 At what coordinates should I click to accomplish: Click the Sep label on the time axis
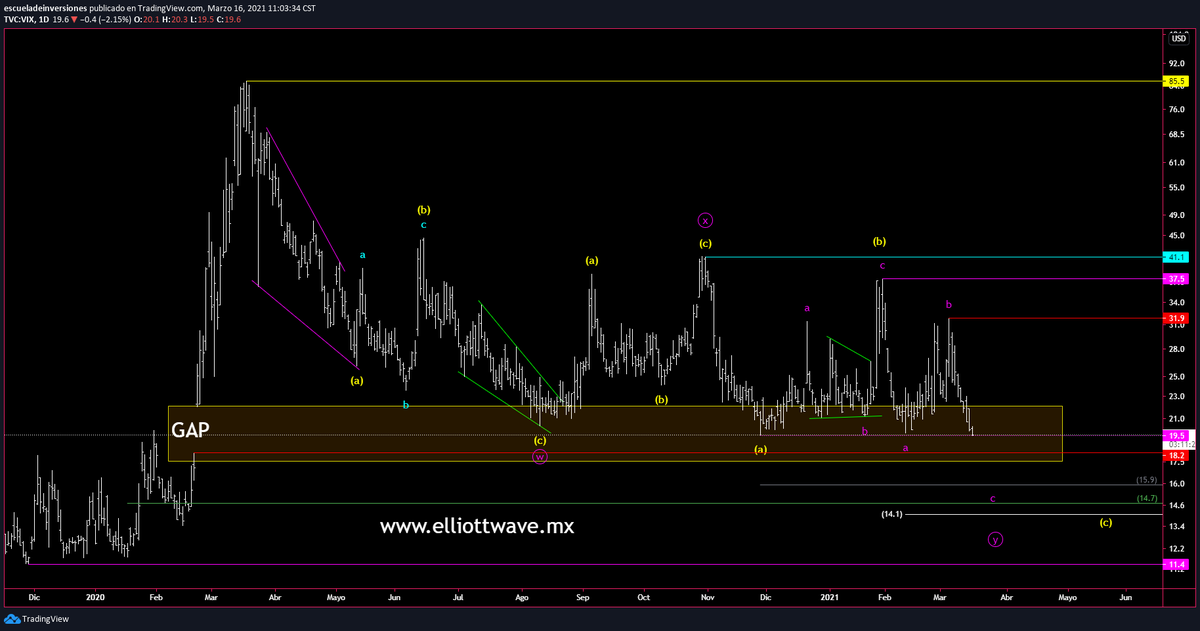pos(583,597)
